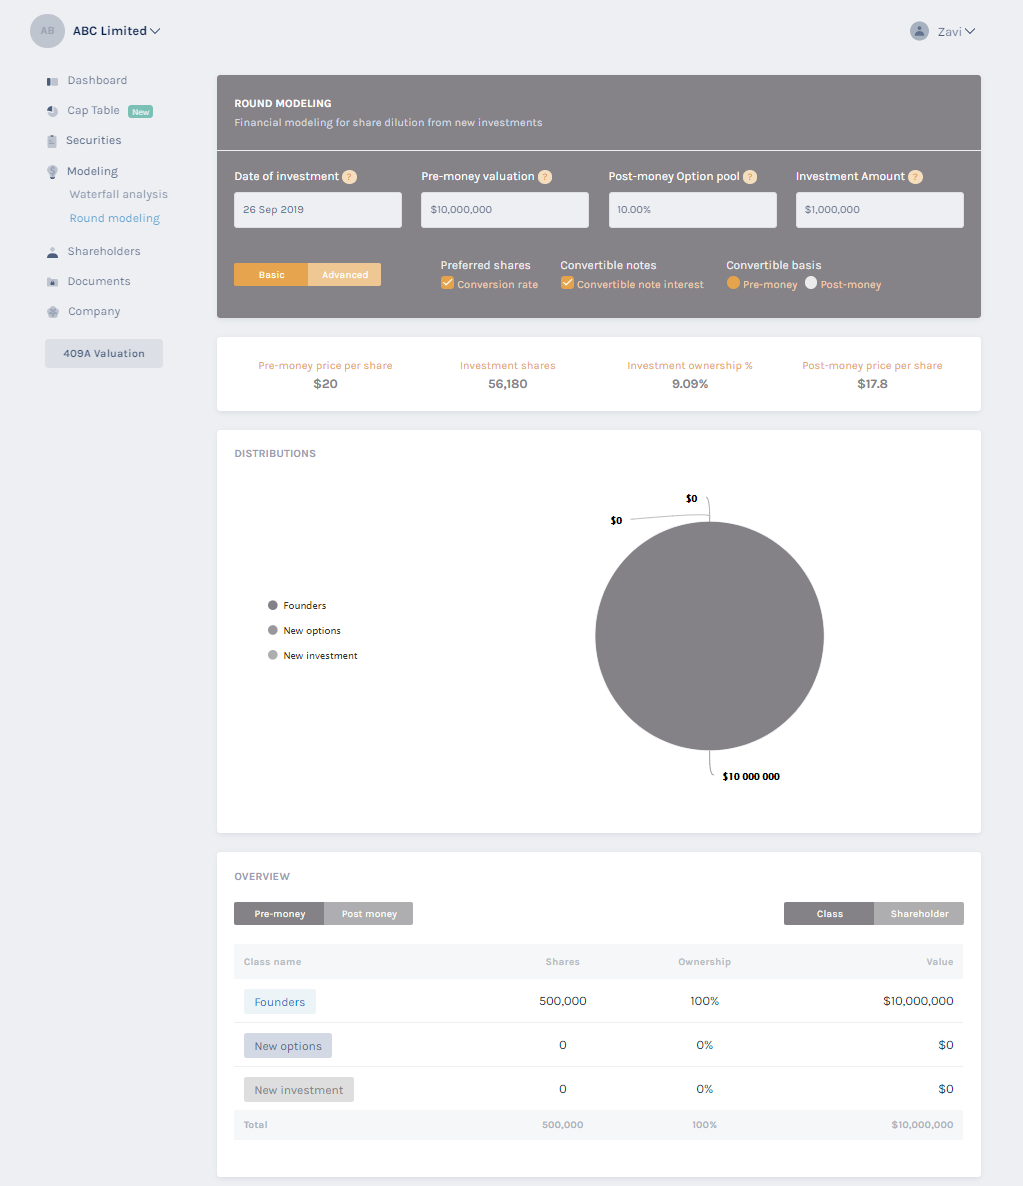Select Post-money convertible basis radio
The height and width of the screenshot is (1186, 1023).
click(x=811, y=284)
